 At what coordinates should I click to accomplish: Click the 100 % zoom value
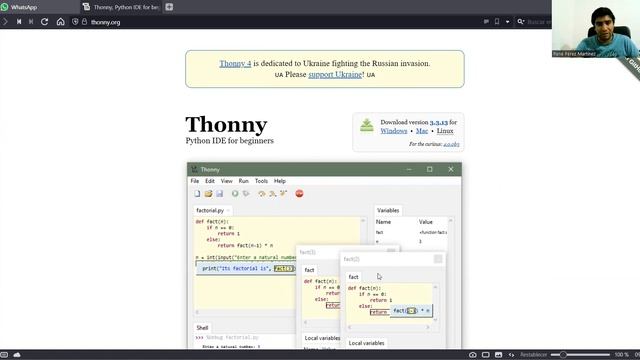pos(621,355)
